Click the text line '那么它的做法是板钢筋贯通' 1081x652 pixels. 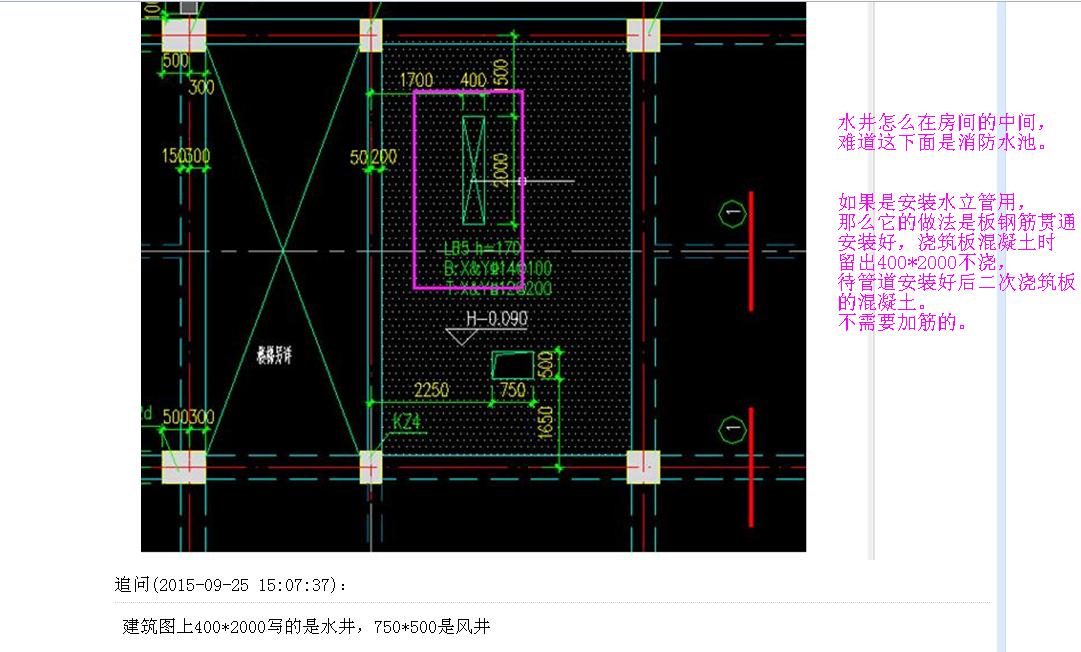957,222
